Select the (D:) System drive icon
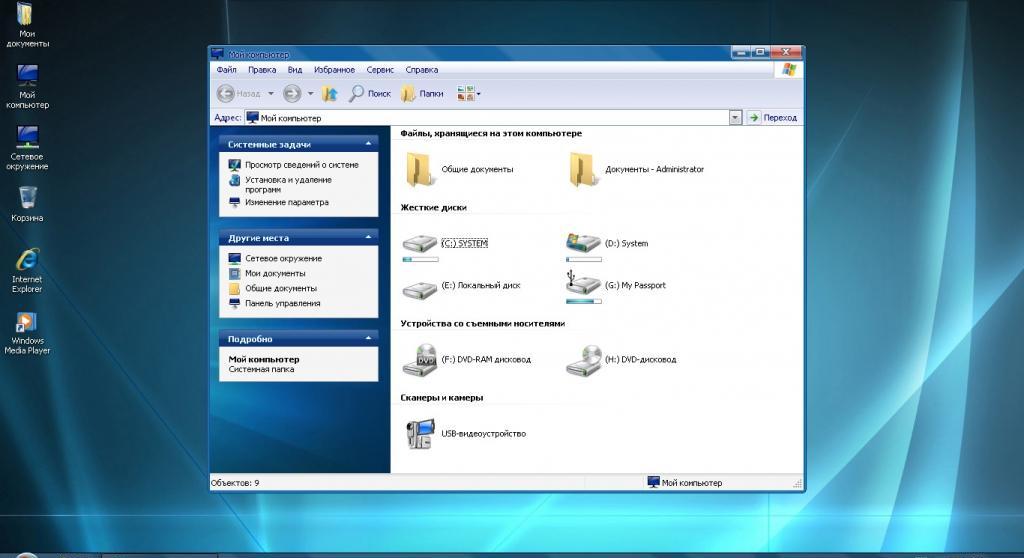1024x558 pixels. pyautogui.click(x=583, y=242)
